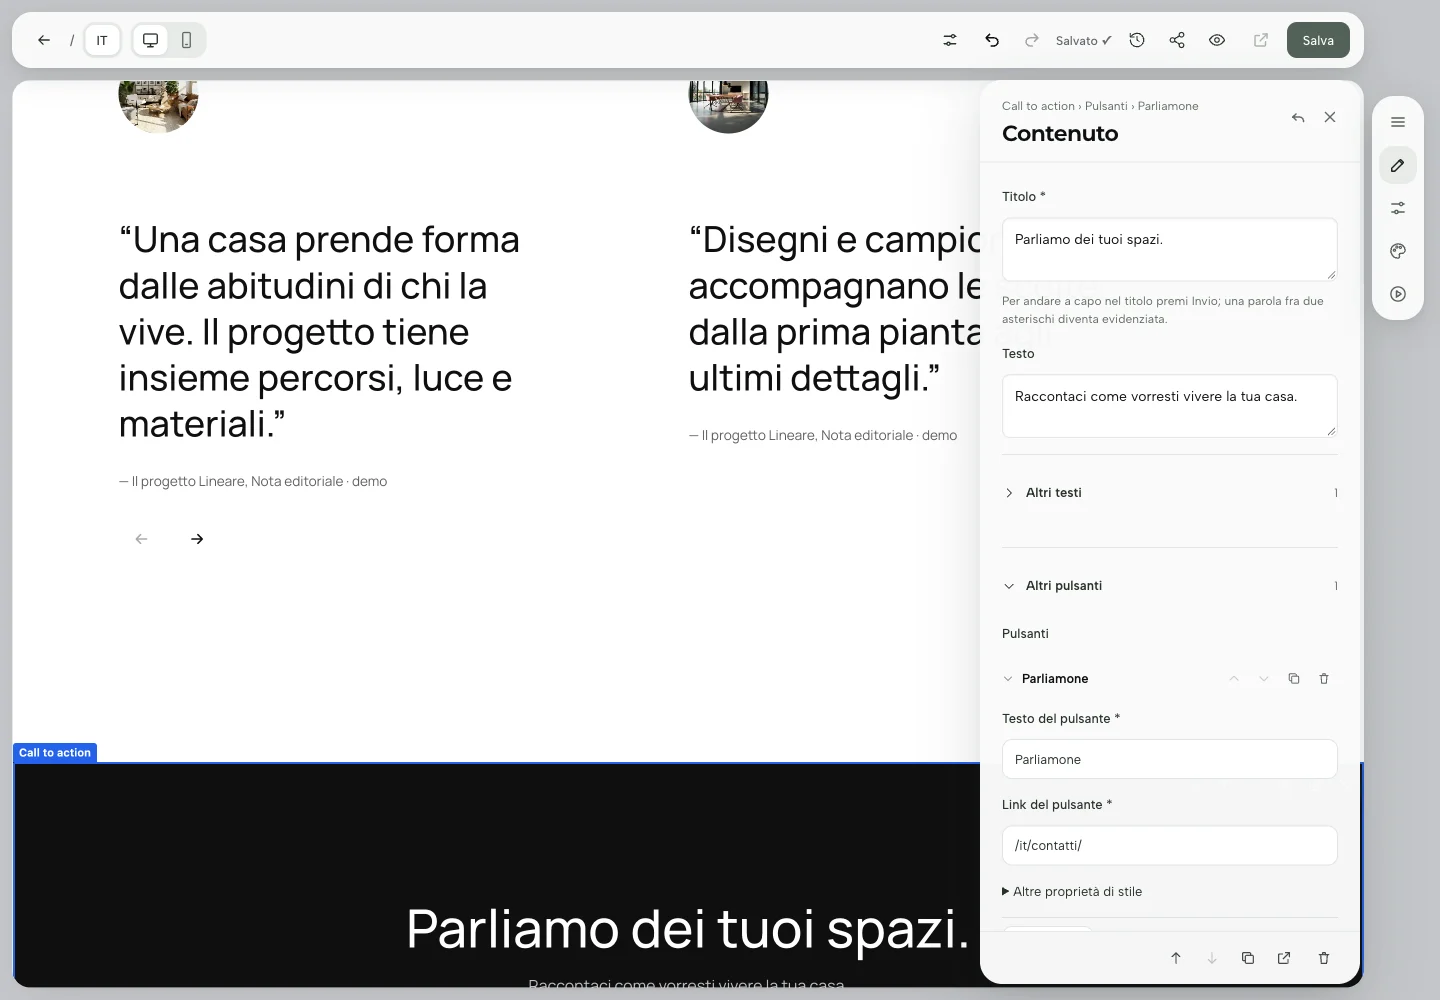1440x1000 pixels.
Task: Open the hamburger menu in right sidebar
Action: point(1398,122)
